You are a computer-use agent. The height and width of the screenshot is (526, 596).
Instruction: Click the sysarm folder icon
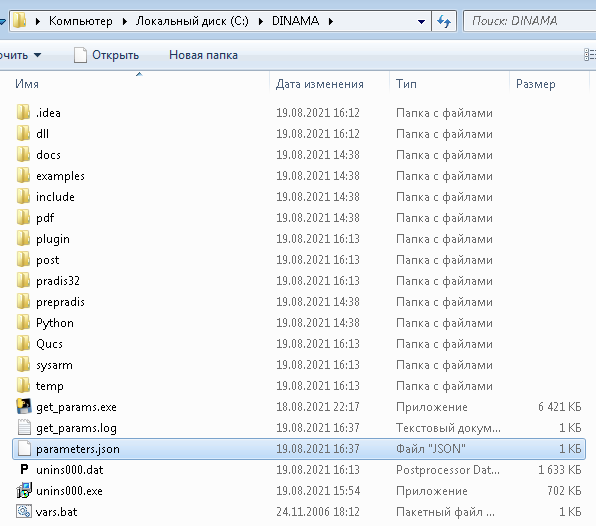point(23,364)
